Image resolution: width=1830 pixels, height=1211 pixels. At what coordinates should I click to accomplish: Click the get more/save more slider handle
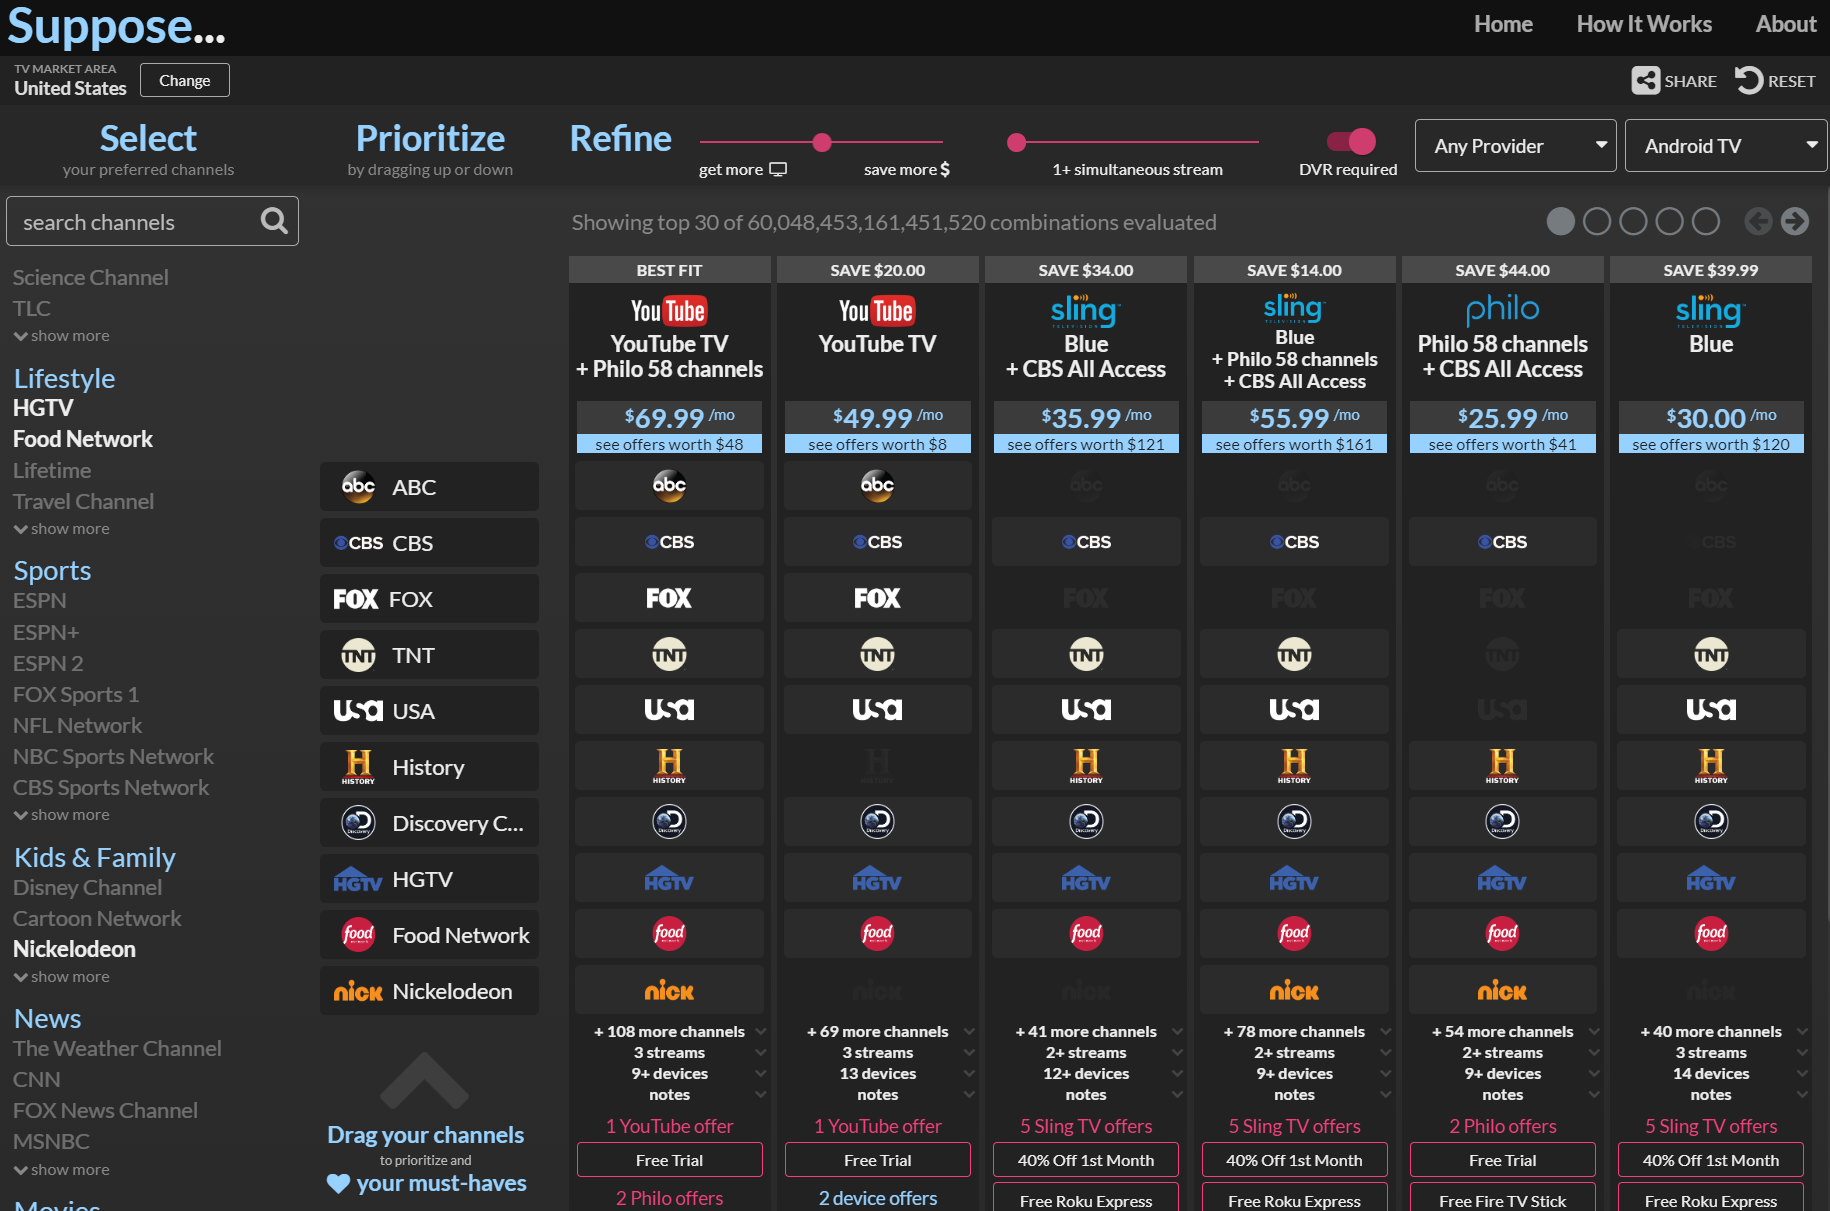[822, 142]
